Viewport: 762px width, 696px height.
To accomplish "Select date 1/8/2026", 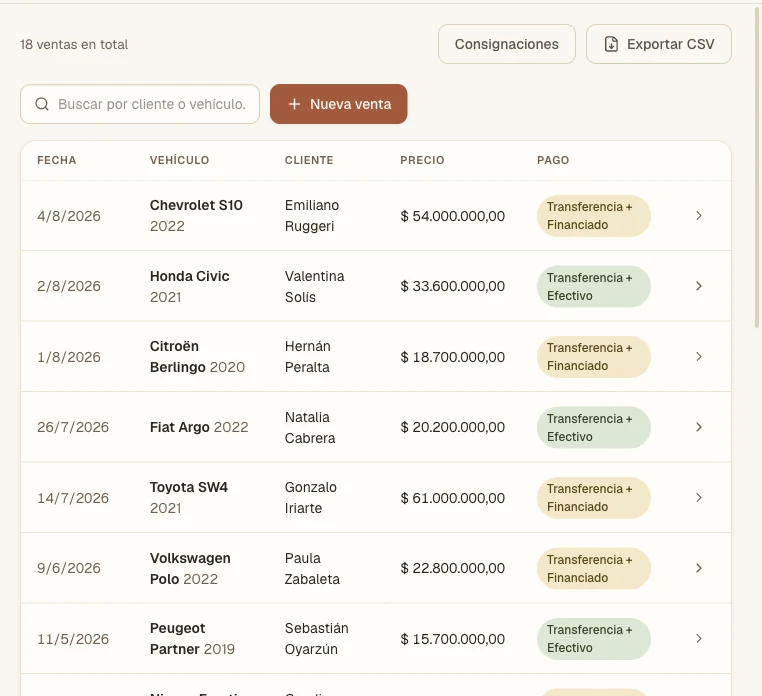I will click(x=69, y=357).
